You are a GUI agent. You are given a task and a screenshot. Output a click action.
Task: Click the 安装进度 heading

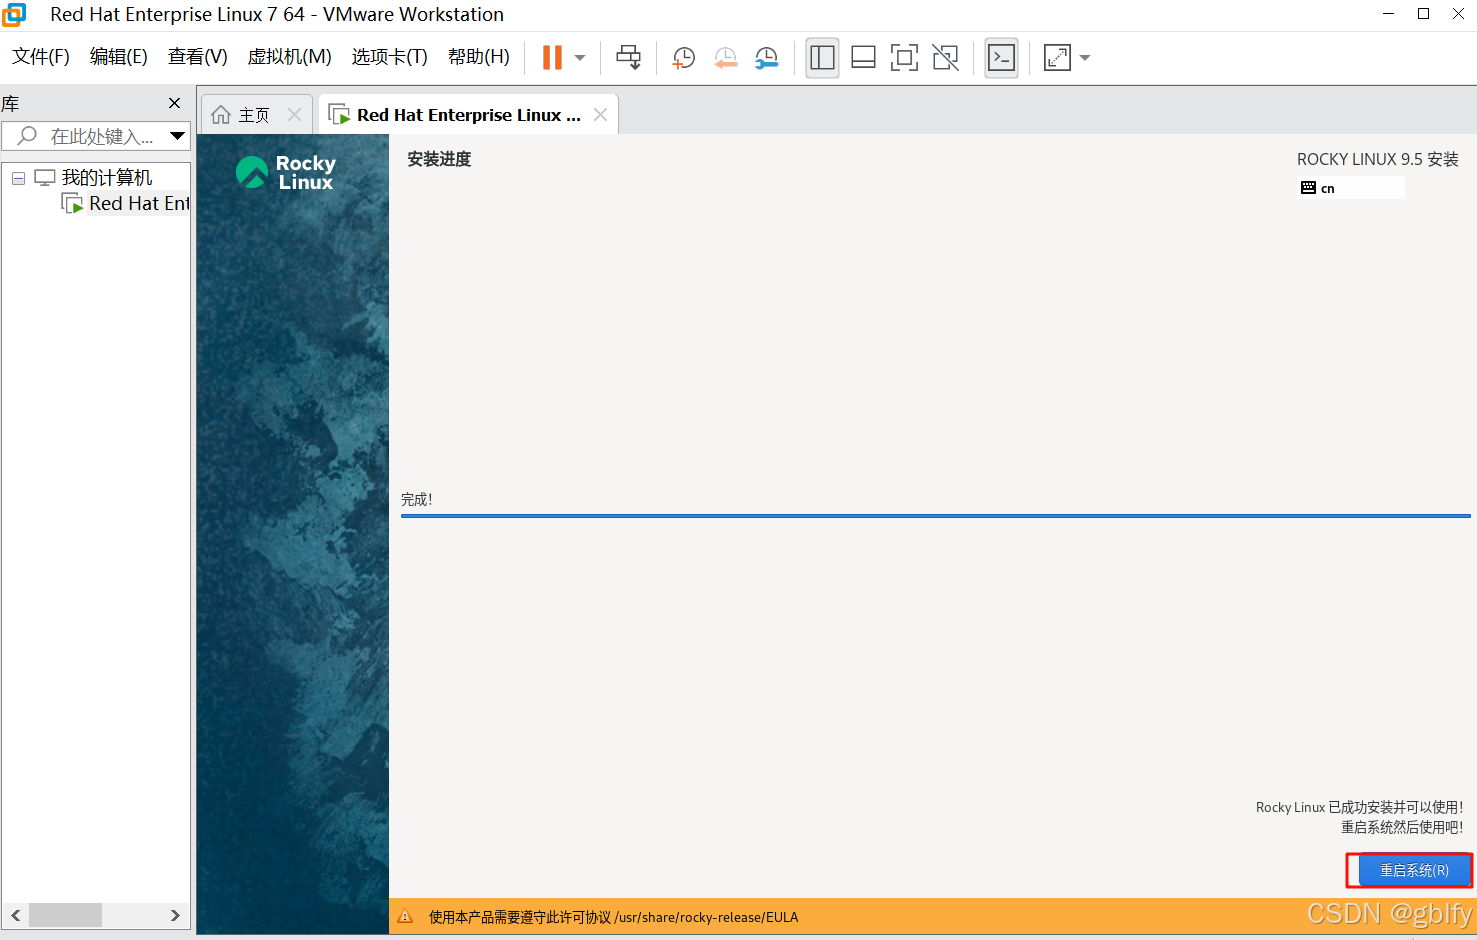tap(439, 159)
